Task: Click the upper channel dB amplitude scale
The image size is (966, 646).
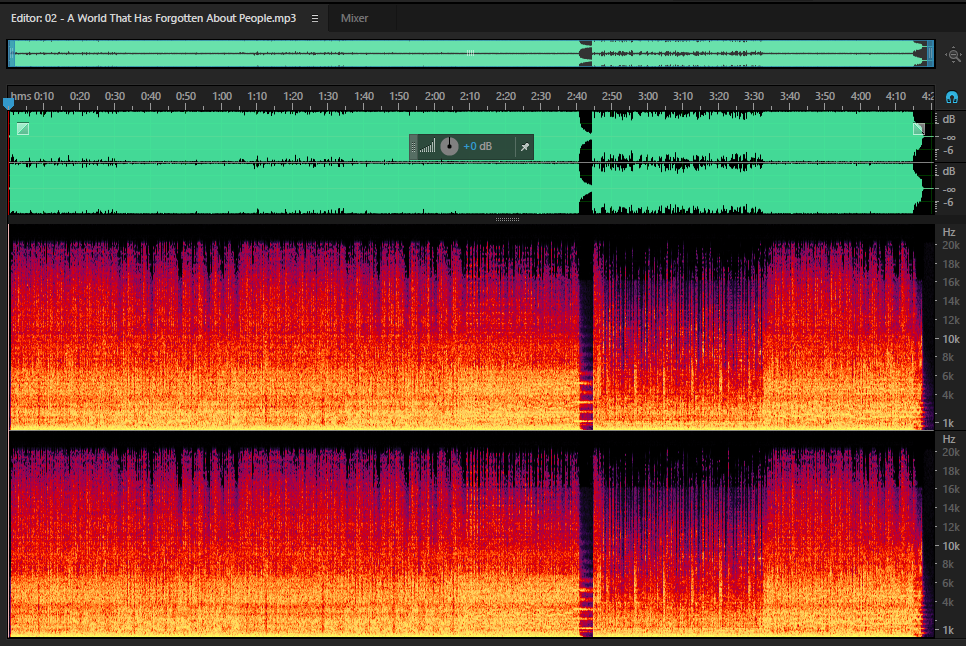Action: pos(948,137)
